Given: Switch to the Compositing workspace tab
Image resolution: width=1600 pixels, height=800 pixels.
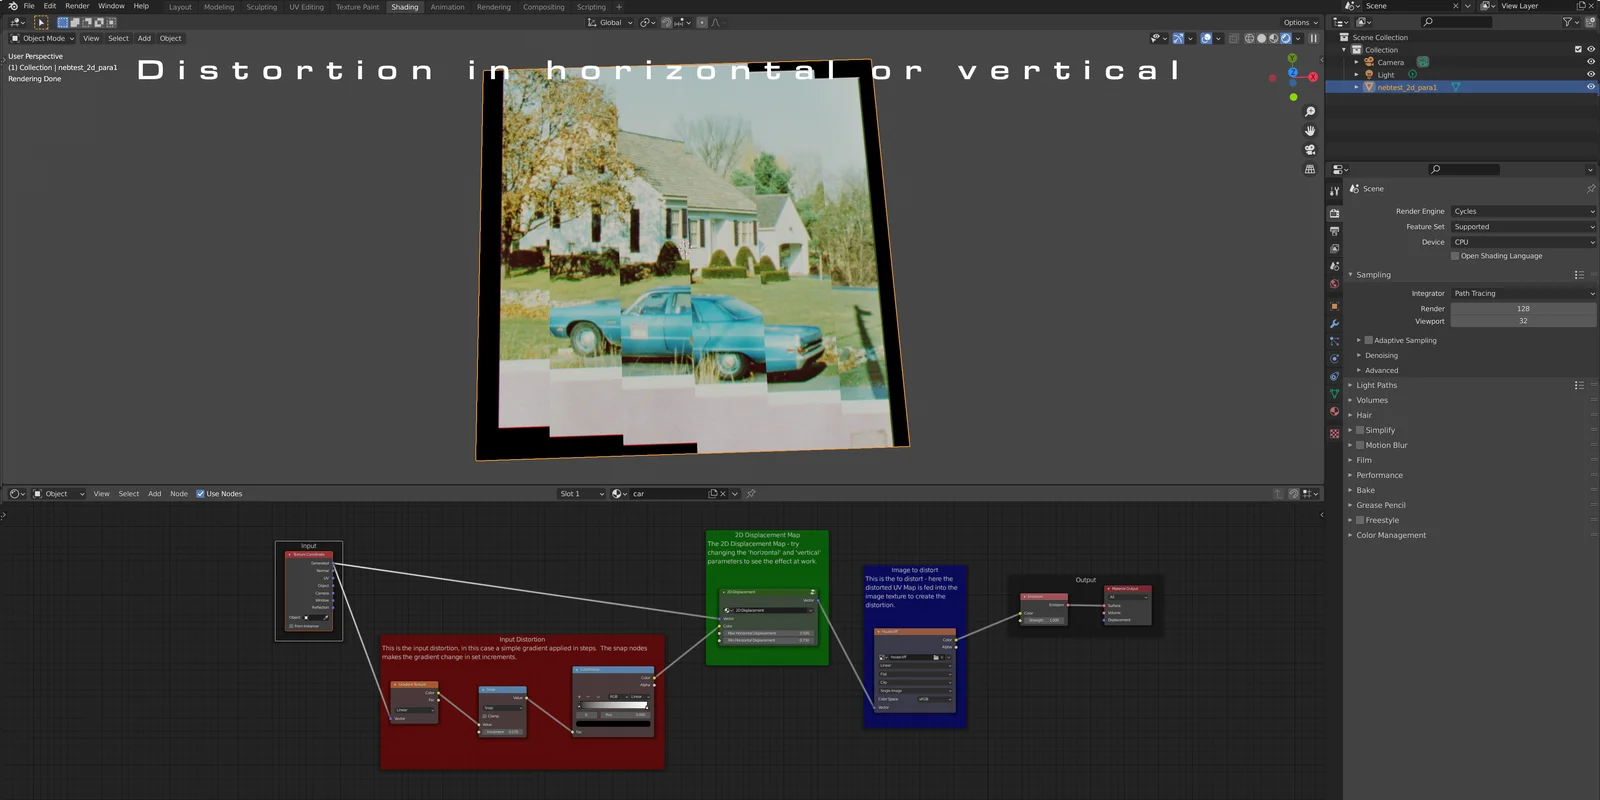Looking at the screenshot, I should click(x=544, y=7).
